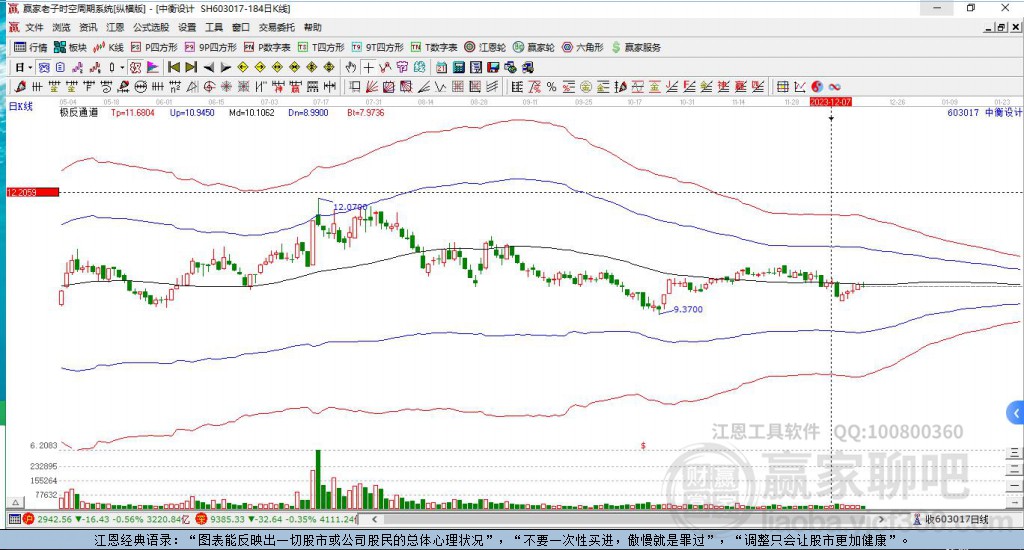Open the 六角形 hexagon chart tool
Viewport: 1024px width, 550px height.
582,47
